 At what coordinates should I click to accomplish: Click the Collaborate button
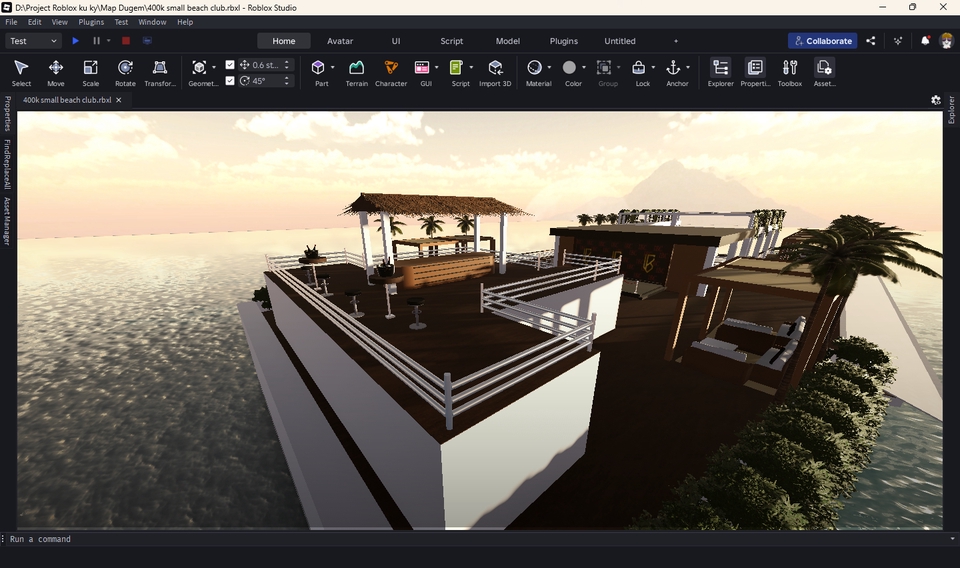pos(822,41)
